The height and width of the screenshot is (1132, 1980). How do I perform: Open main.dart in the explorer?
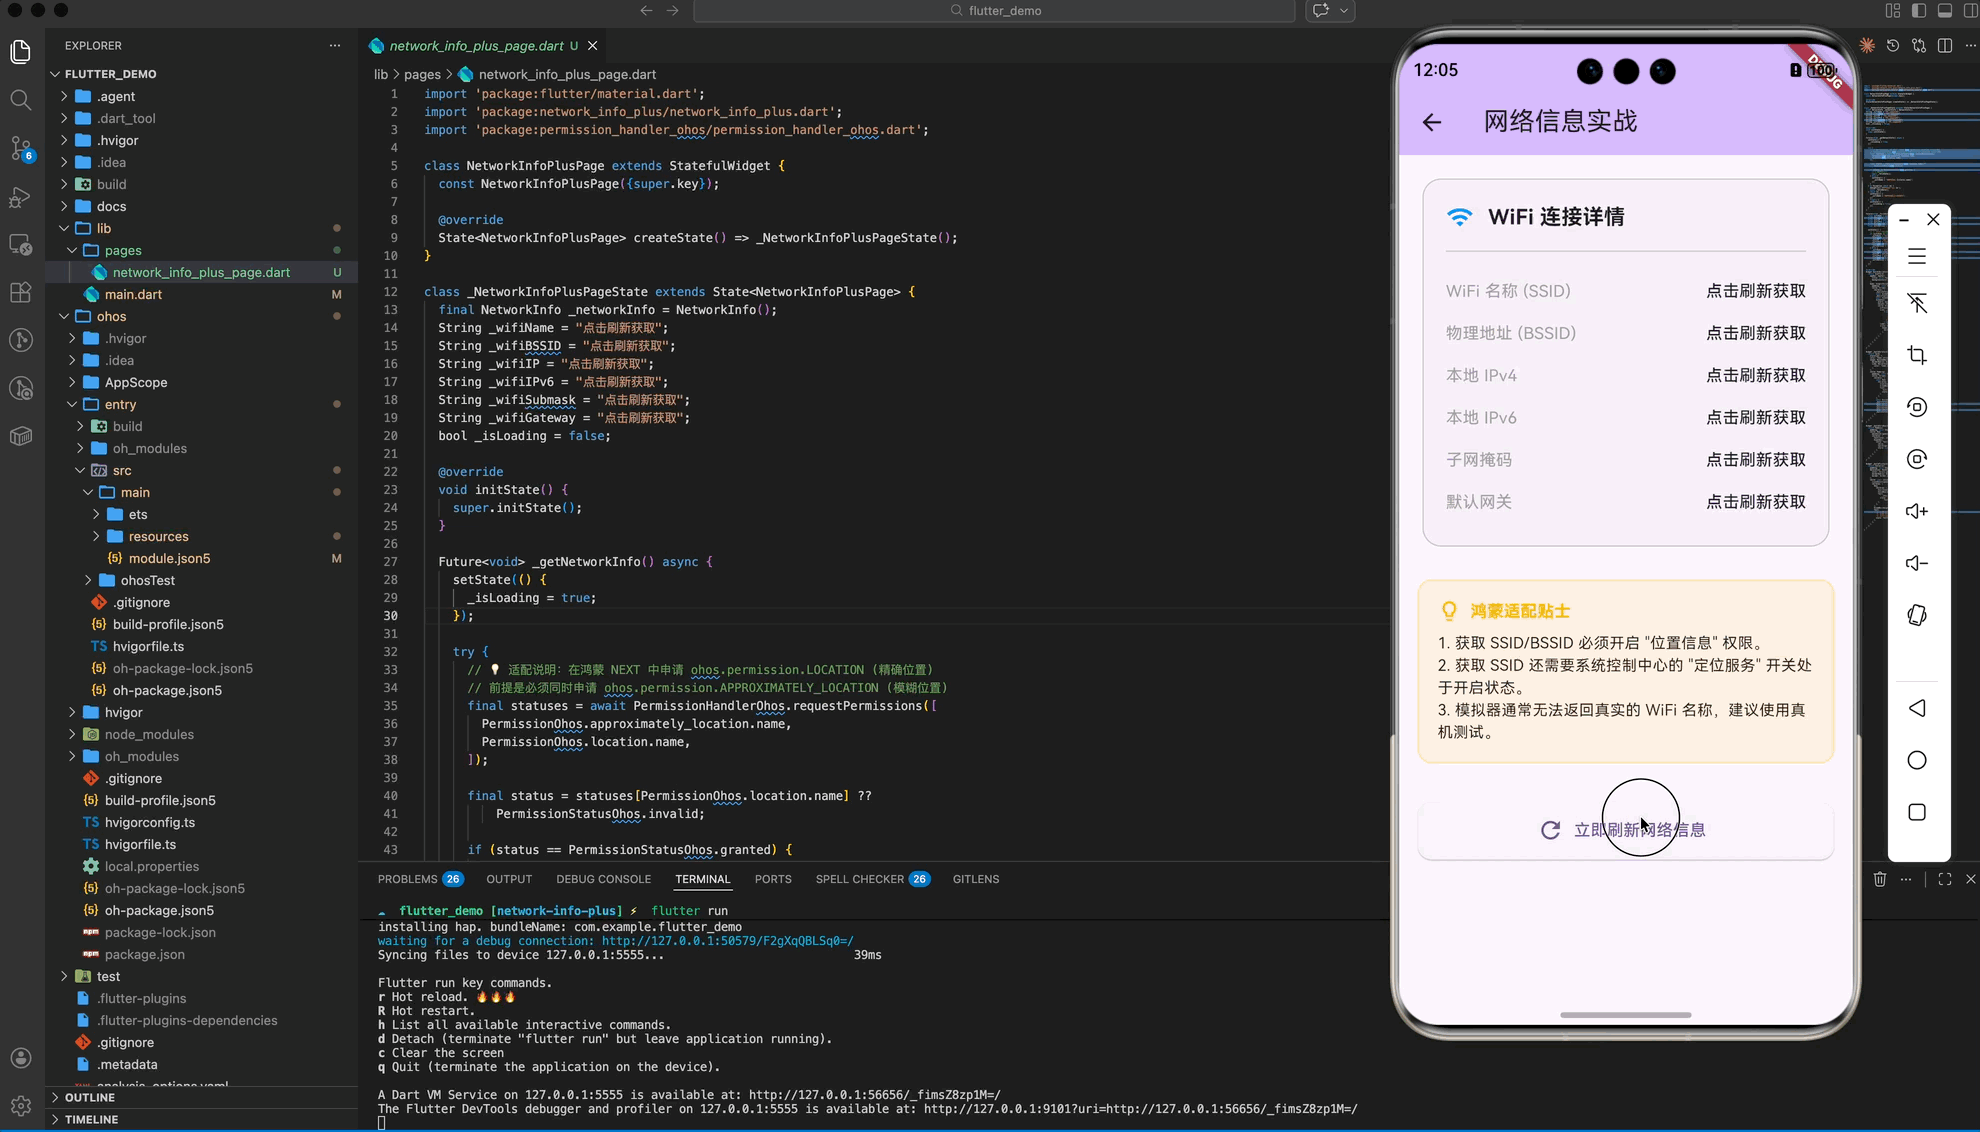133,294
